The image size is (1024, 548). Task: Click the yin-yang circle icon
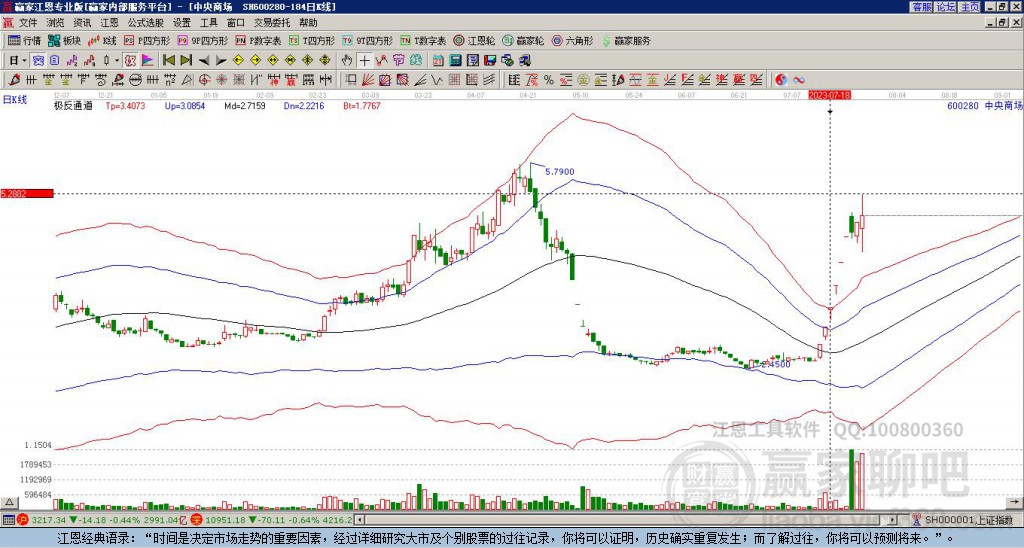(x=782, y=80)
